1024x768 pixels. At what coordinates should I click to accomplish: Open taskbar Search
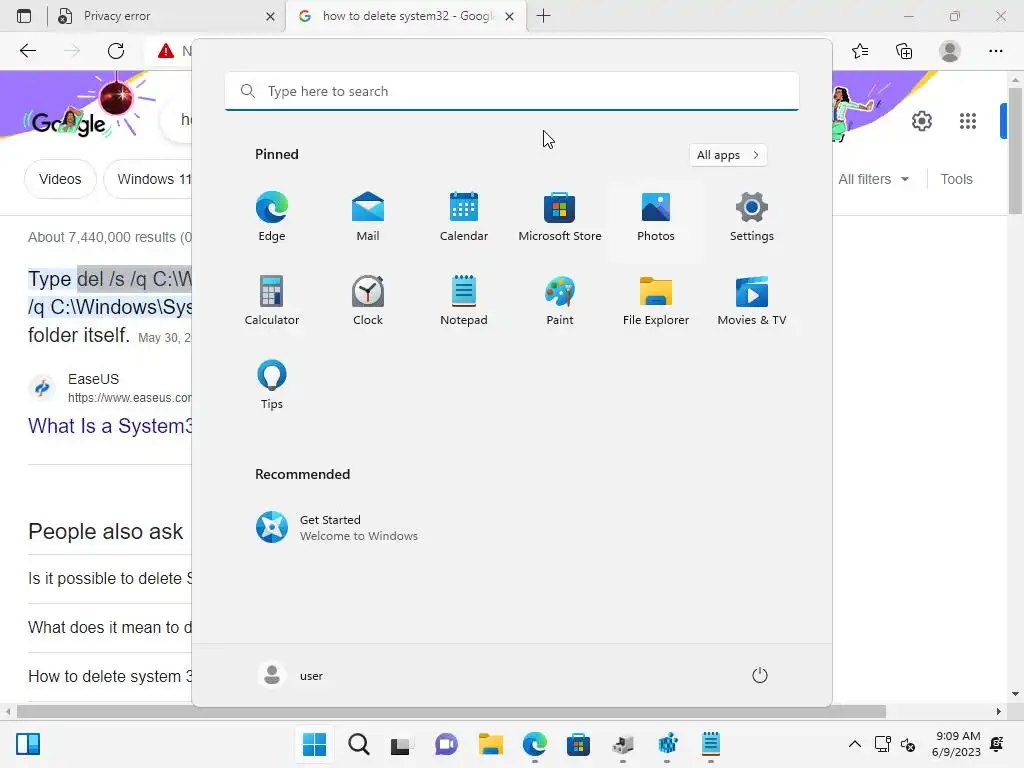(359, 744)
